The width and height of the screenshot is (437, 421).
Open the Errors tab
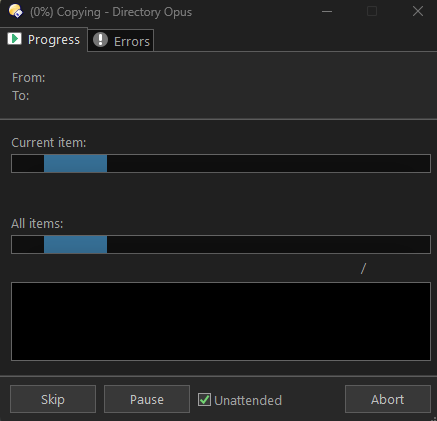click(121, 40)
